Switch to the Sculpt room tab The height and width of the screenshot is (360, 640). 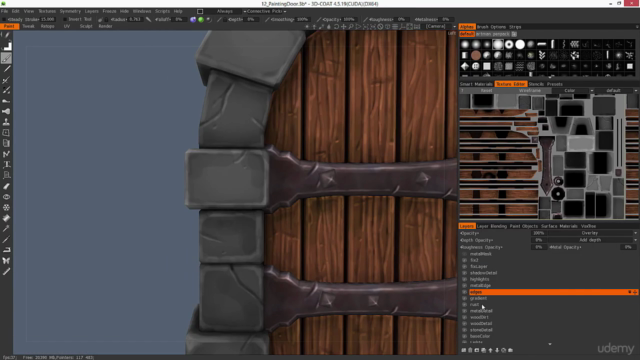coord(86,26)
